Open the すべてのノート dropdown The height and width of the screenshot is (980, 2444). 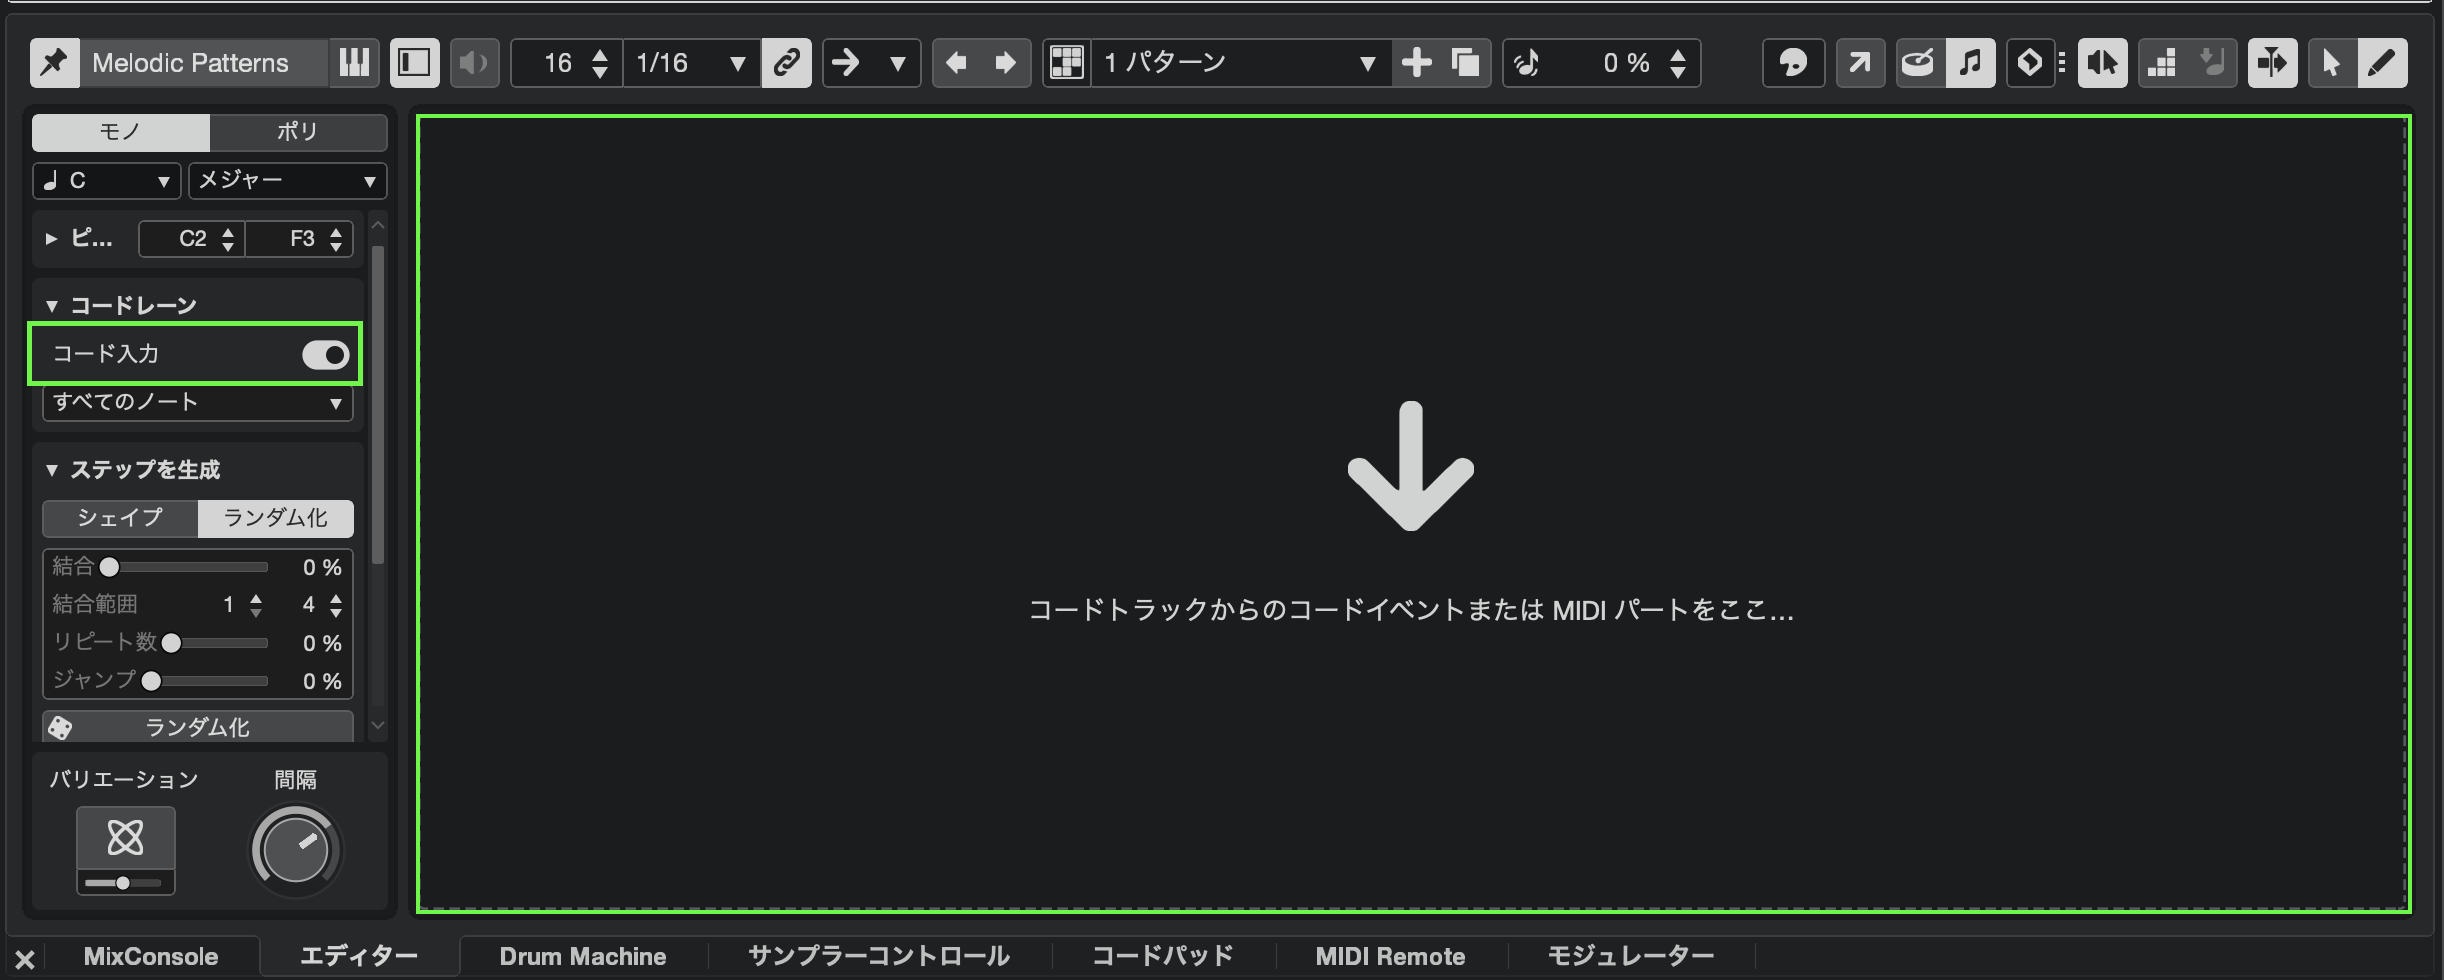(198, 402)
